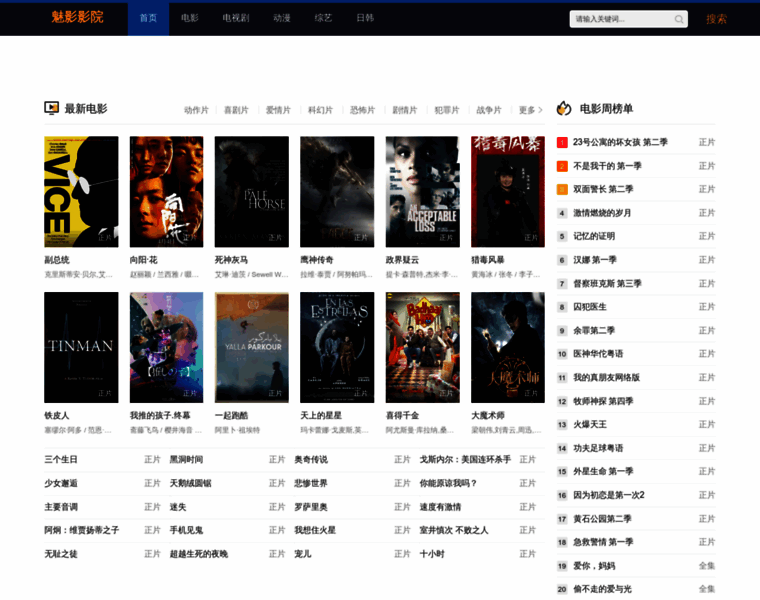Viewport: 760px width, 600px height.
Task: Filter by 科幻片 category
Action: tap(320, 110)
